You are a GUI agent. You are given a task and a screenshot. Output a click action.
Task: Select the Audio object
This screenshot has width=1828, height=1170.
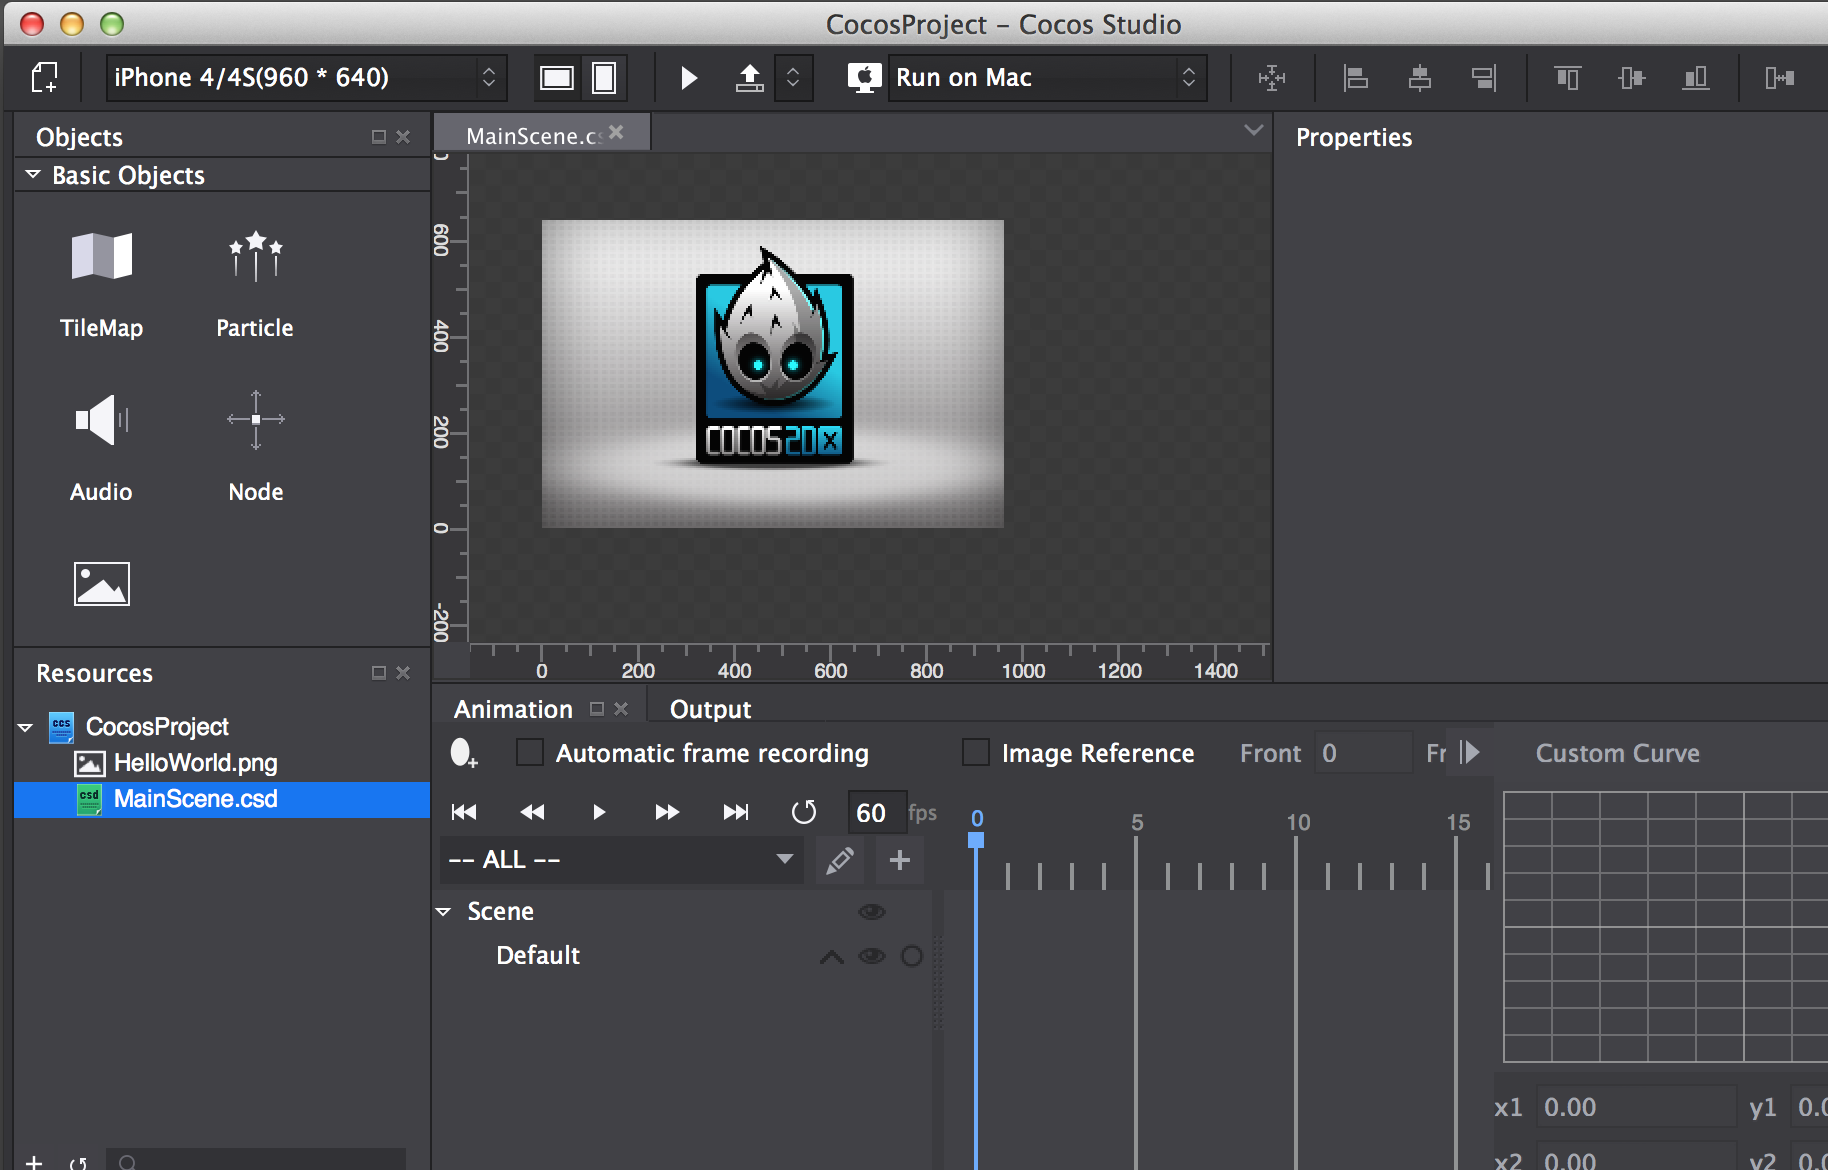[101, 447]
